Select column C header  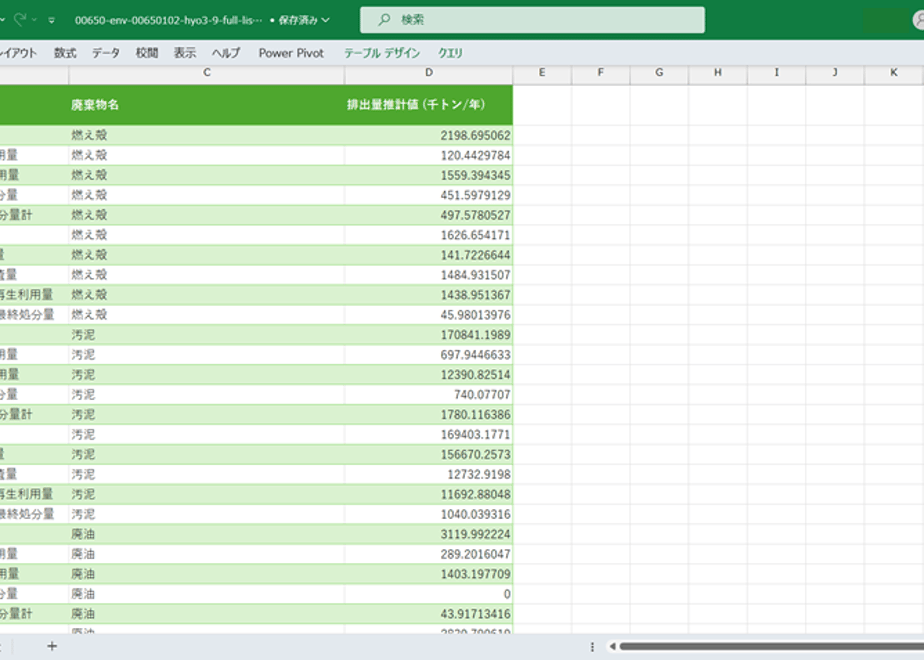click(x=206, y=73)
